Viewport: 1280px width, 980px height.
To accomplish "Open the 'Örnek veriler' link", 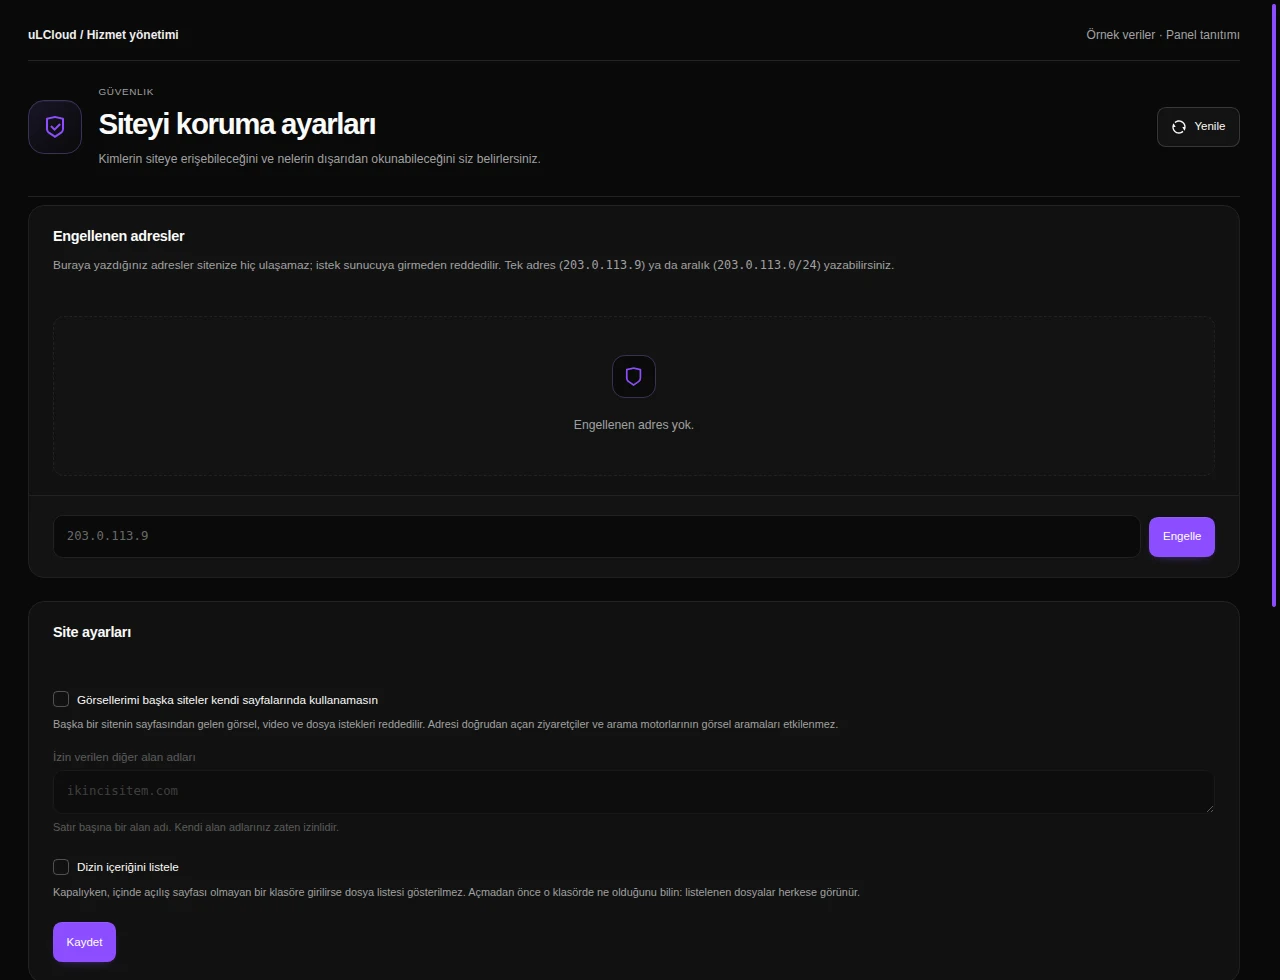I will [1120, 35].
